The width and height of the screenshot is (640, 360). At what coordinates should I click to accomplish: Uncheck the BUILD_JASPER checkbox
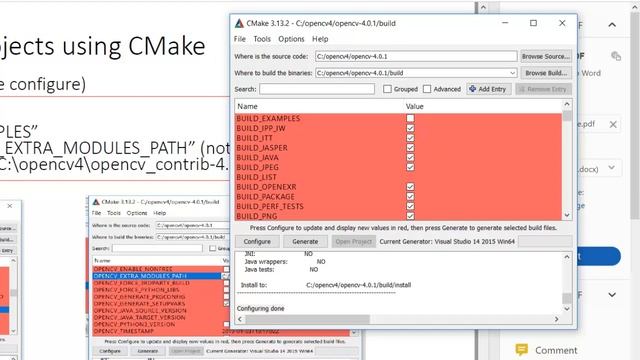pyautogui.click(x=410, y=148)
